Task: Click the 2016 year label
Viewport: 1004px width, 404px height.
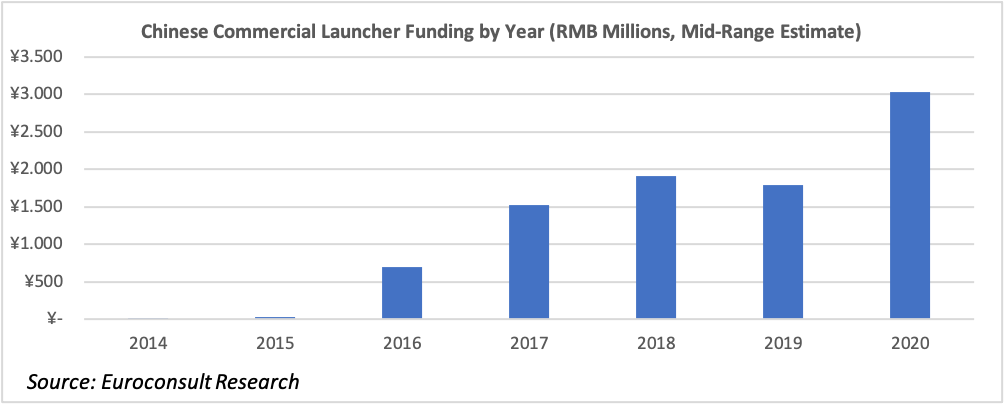Action: pyautogui.click(x=402, y=343)
